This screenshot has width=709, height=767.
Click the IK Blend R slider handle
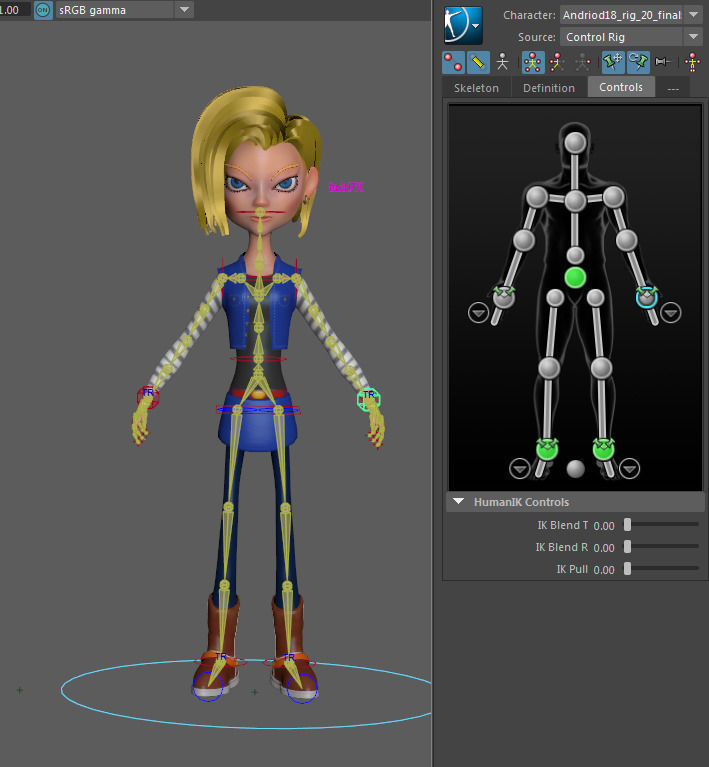click(x=627, y=546)
